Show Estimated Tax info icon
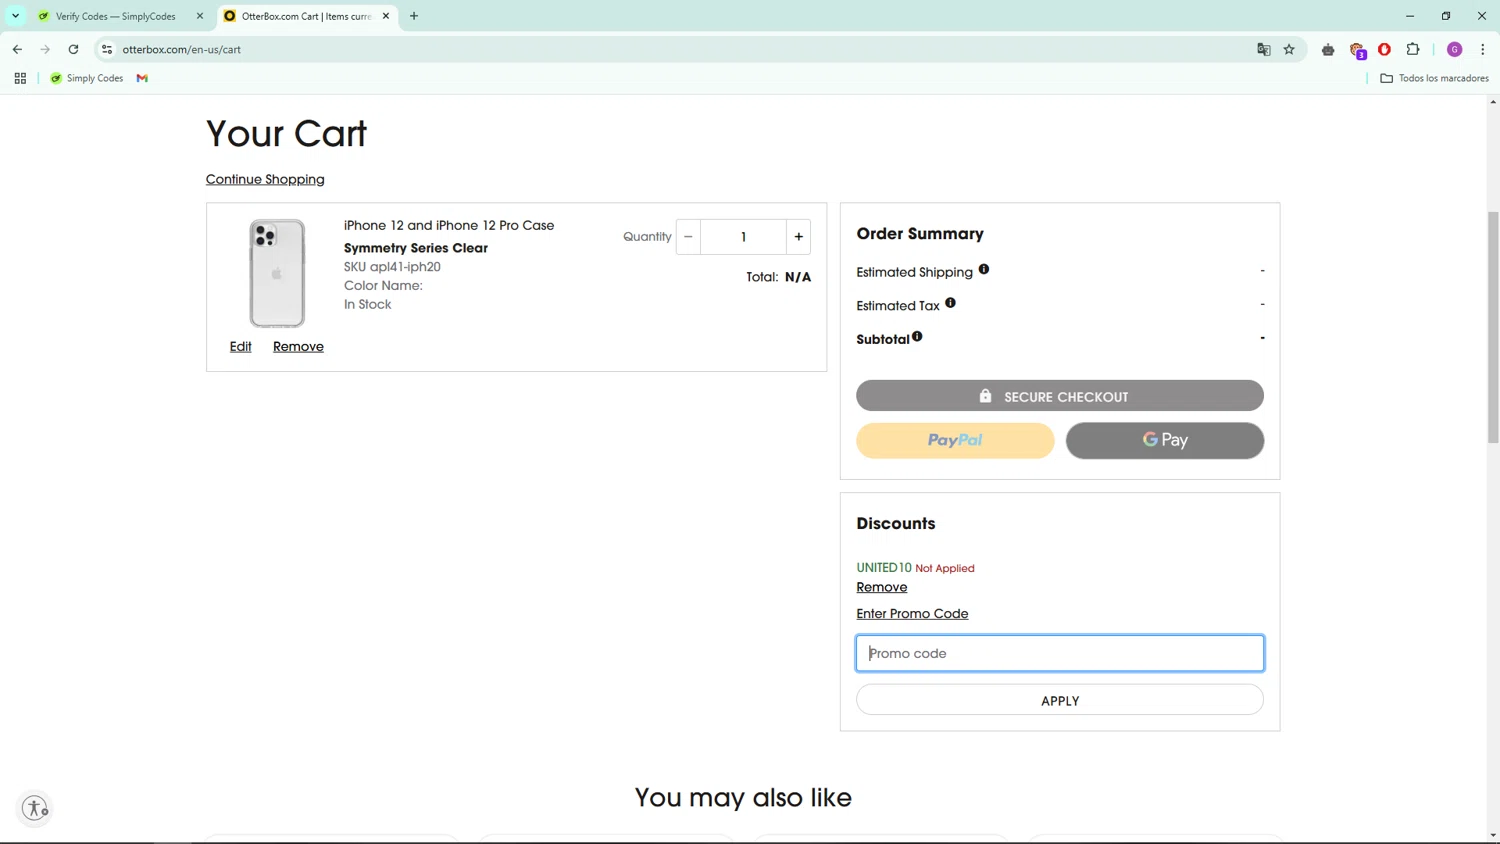 pos(950,302)
